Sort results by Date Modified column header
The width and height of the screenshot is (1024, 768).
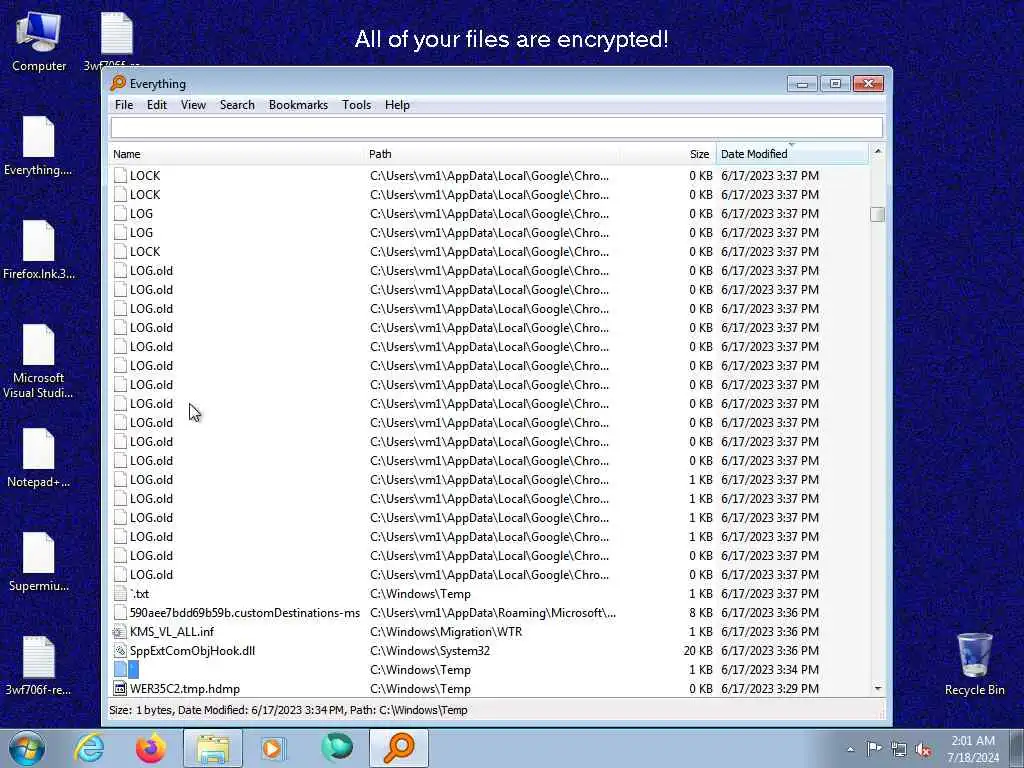(792, 154)
